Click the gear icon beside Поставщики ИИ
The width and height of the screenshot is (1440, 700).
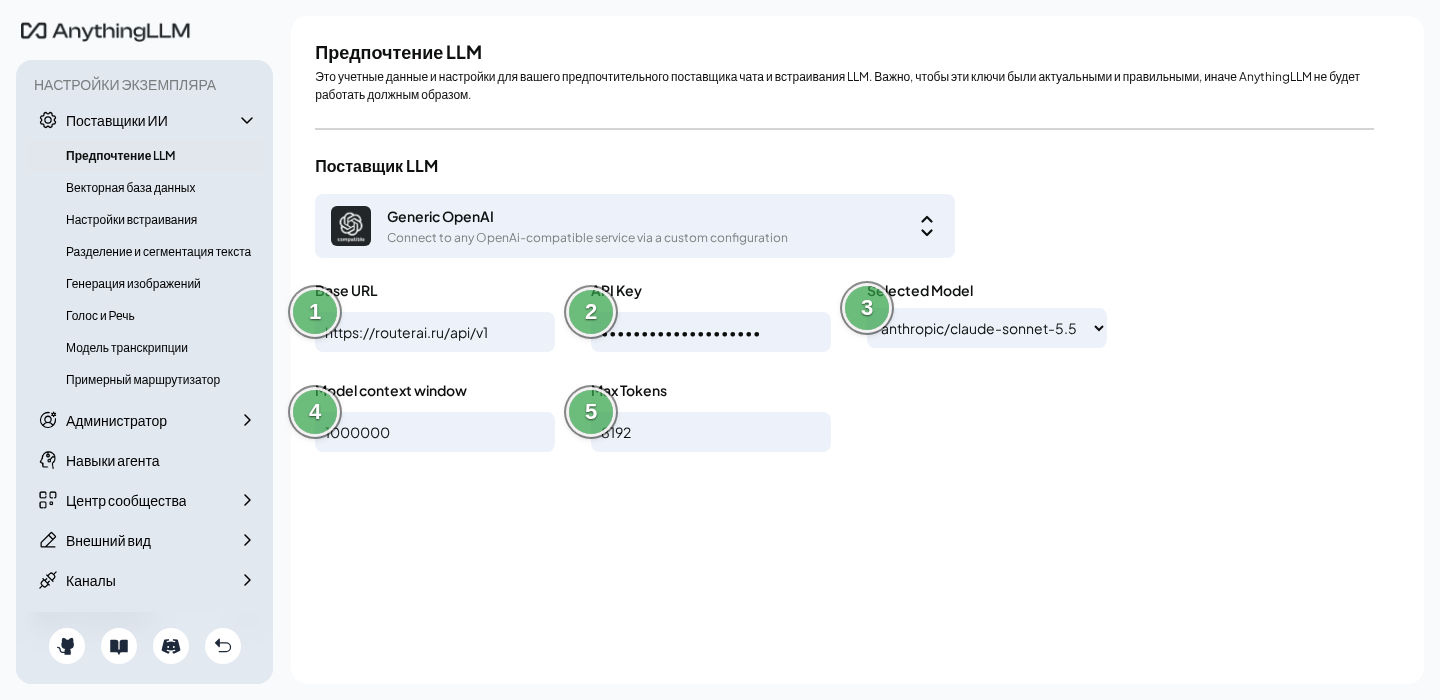click(x=48, y=121)
